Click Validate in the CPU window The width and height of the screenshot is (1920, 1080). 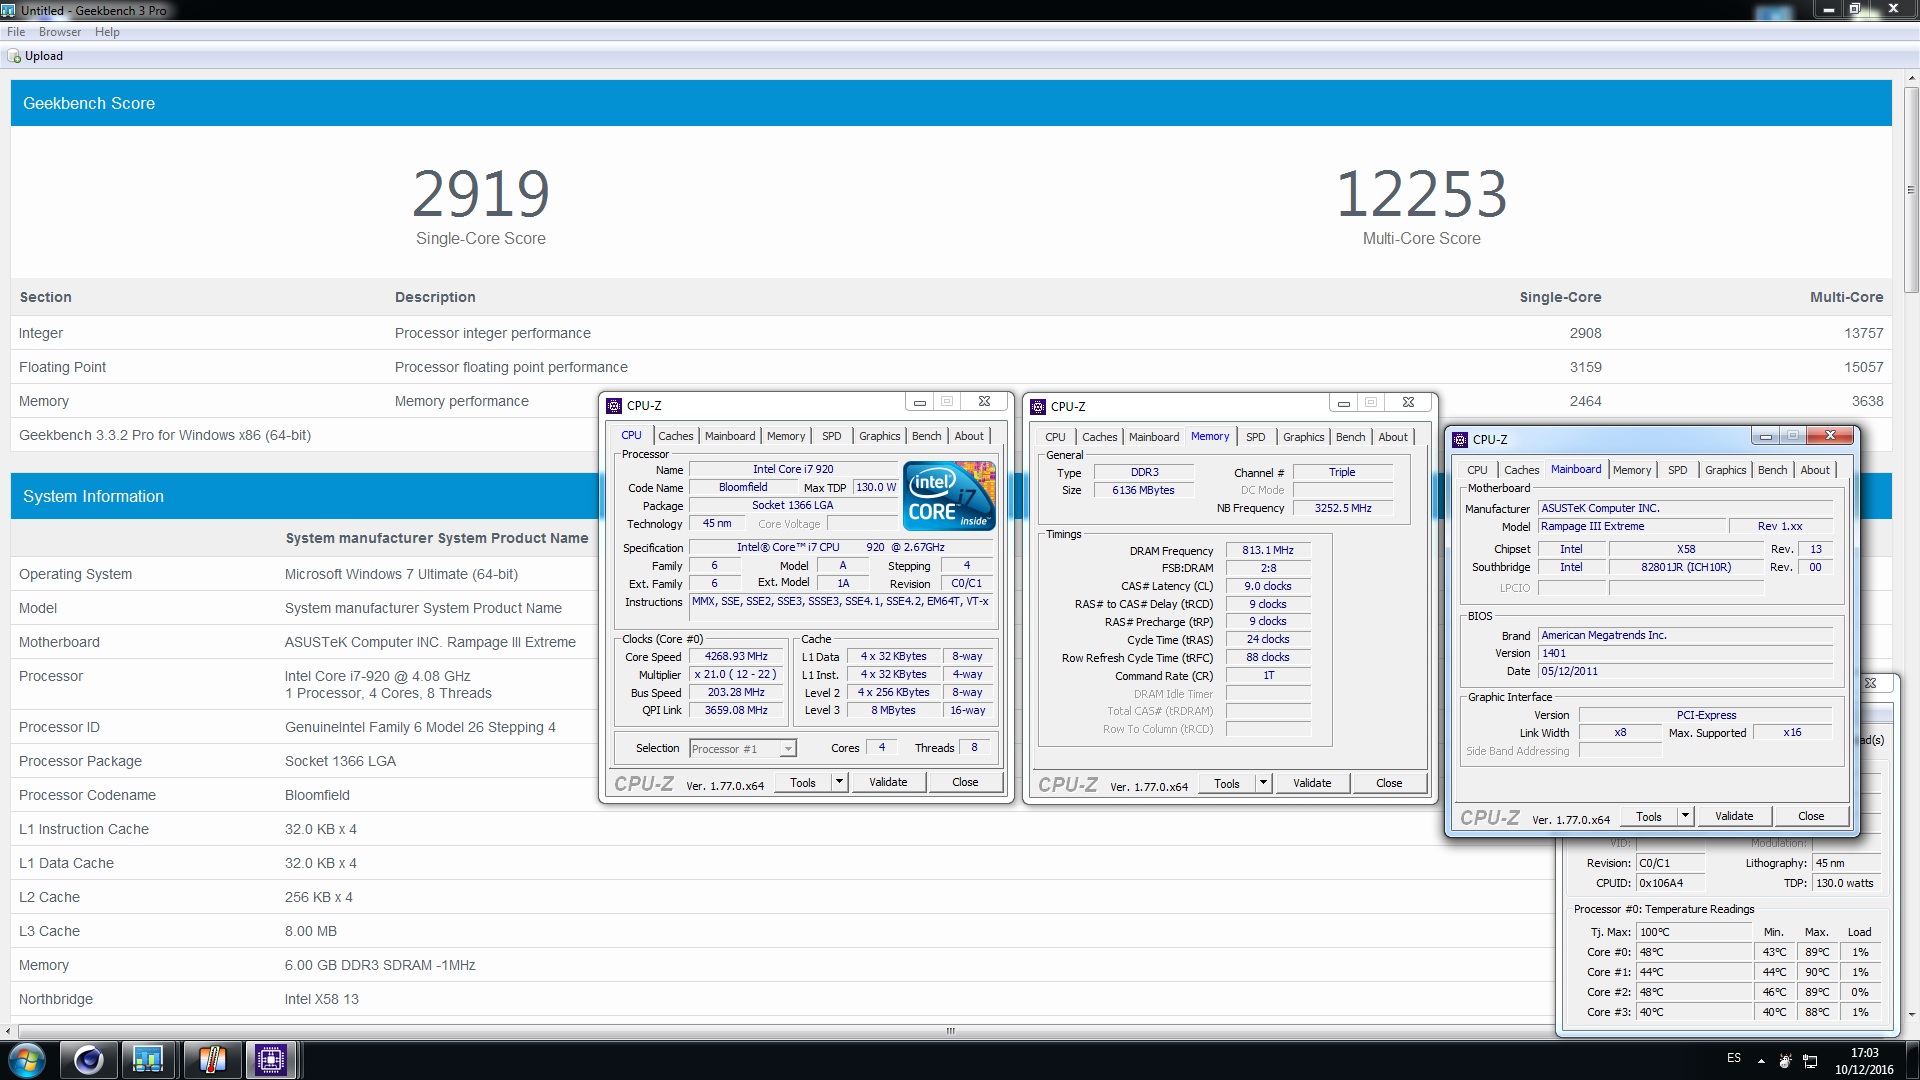[x=888, y=782]
